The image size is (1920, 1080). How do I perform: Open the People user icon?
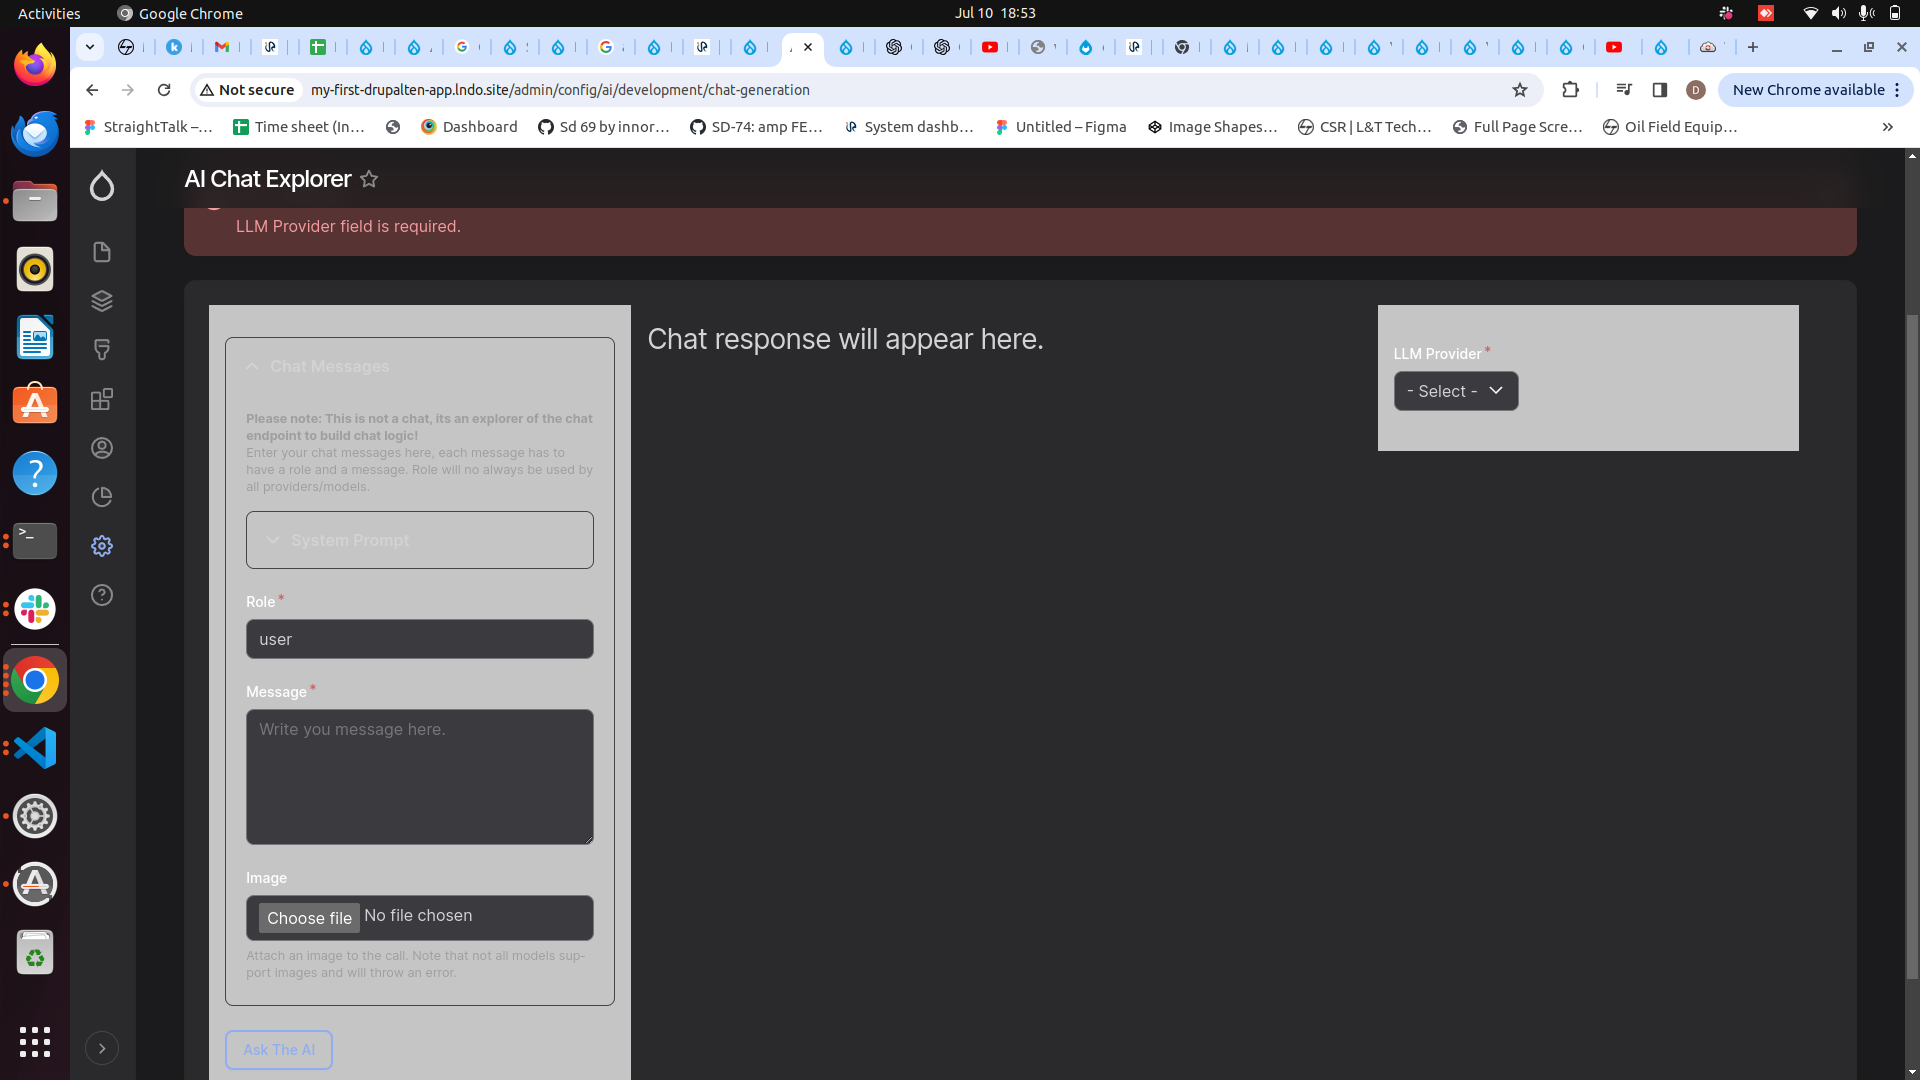(x=101, y=448)
